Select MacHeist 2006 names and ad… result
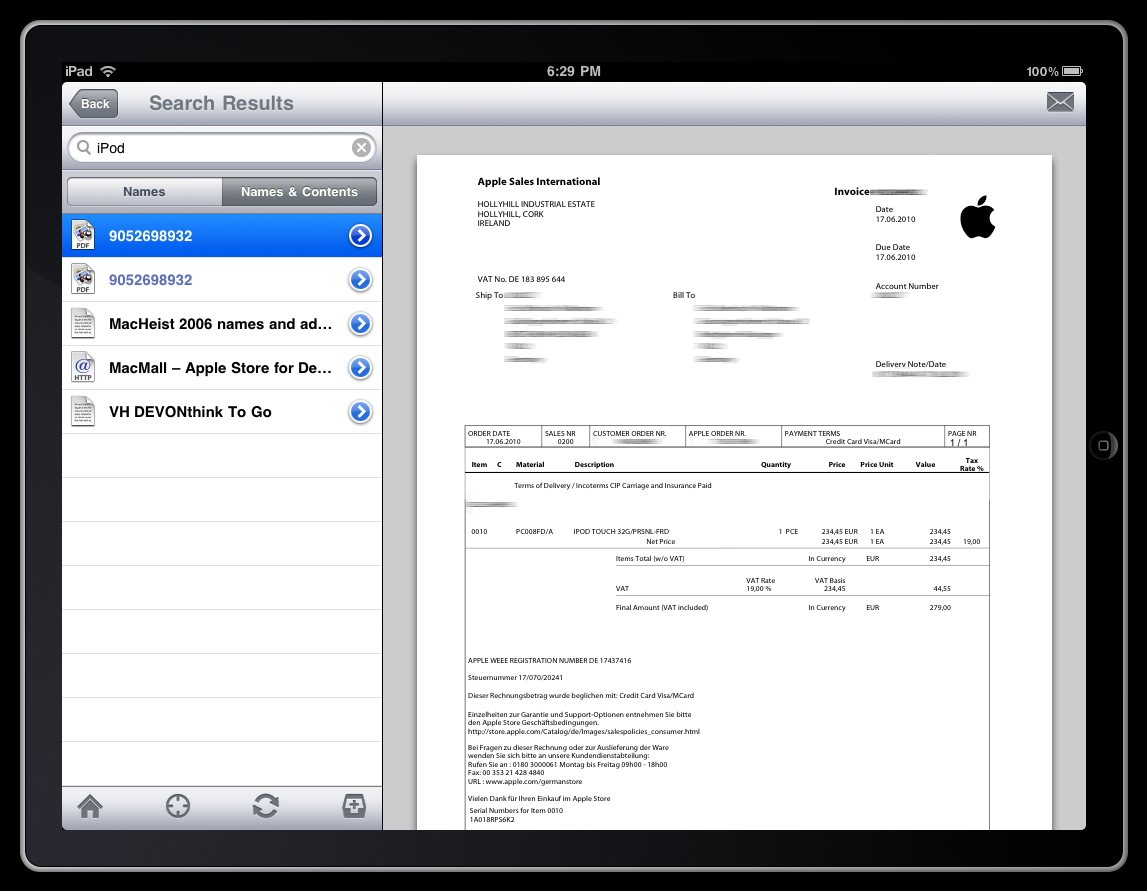Image resolution: width=1147 pixels, height=891 pixels. (x=222, y=323)
